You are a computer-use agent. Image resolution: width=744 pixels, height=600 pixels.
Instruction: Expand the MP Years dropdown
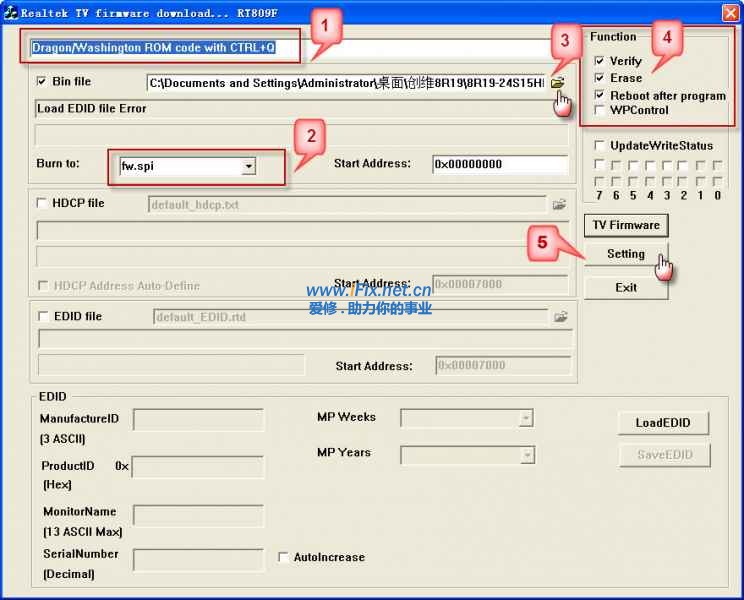point(526,455)
